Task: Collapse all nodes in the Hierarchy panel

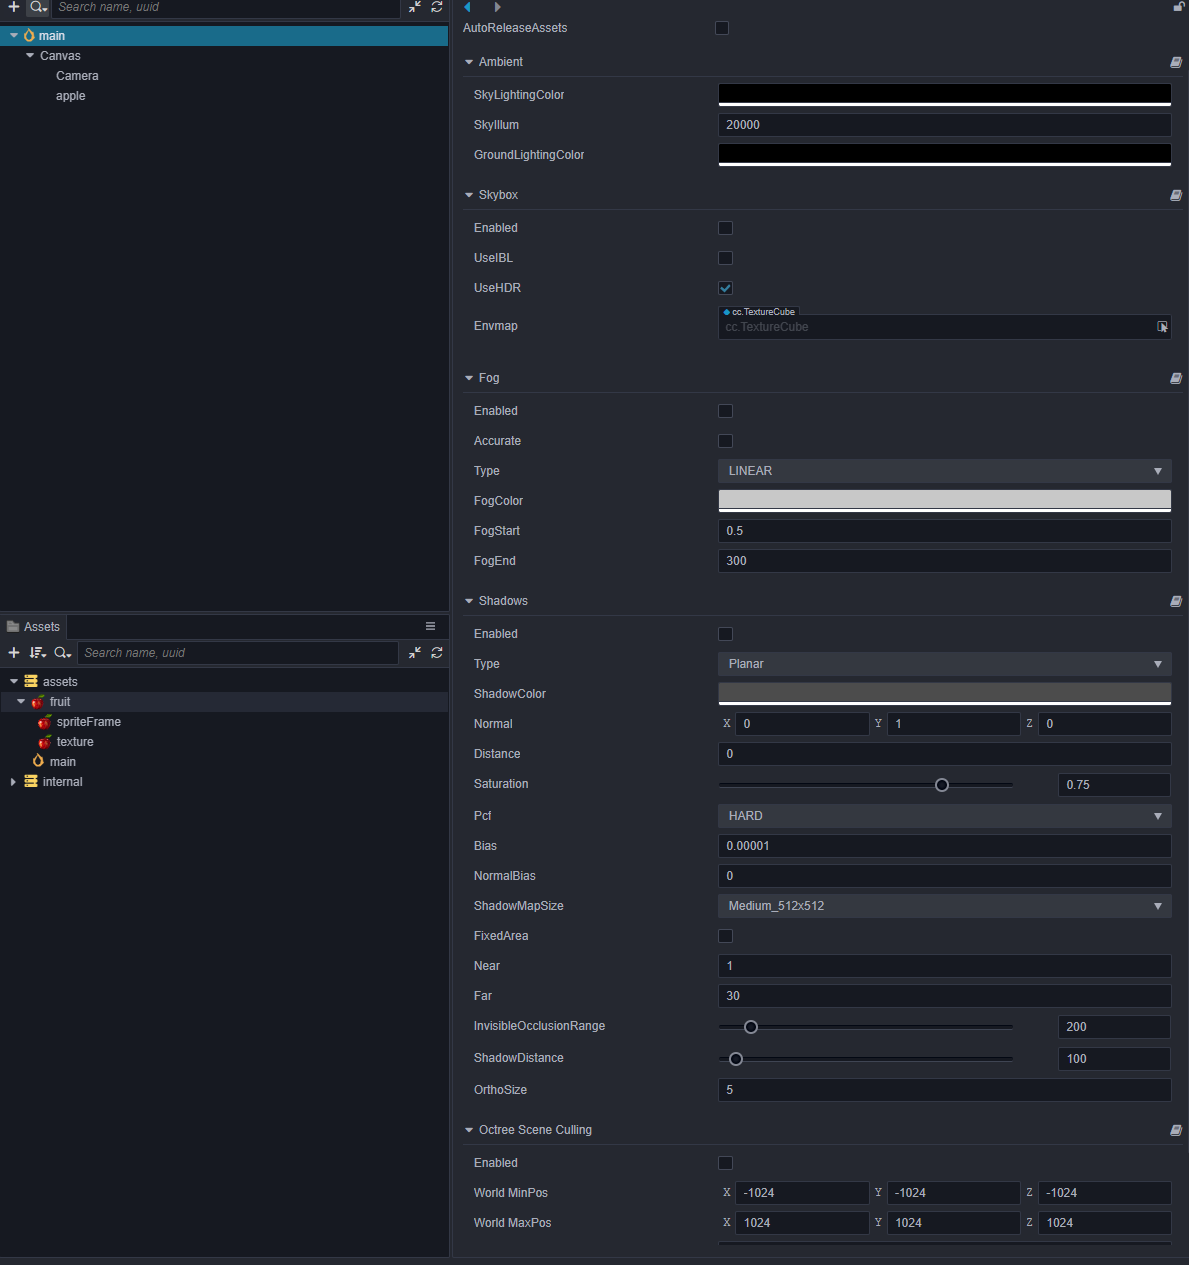Action: point(415,7)
